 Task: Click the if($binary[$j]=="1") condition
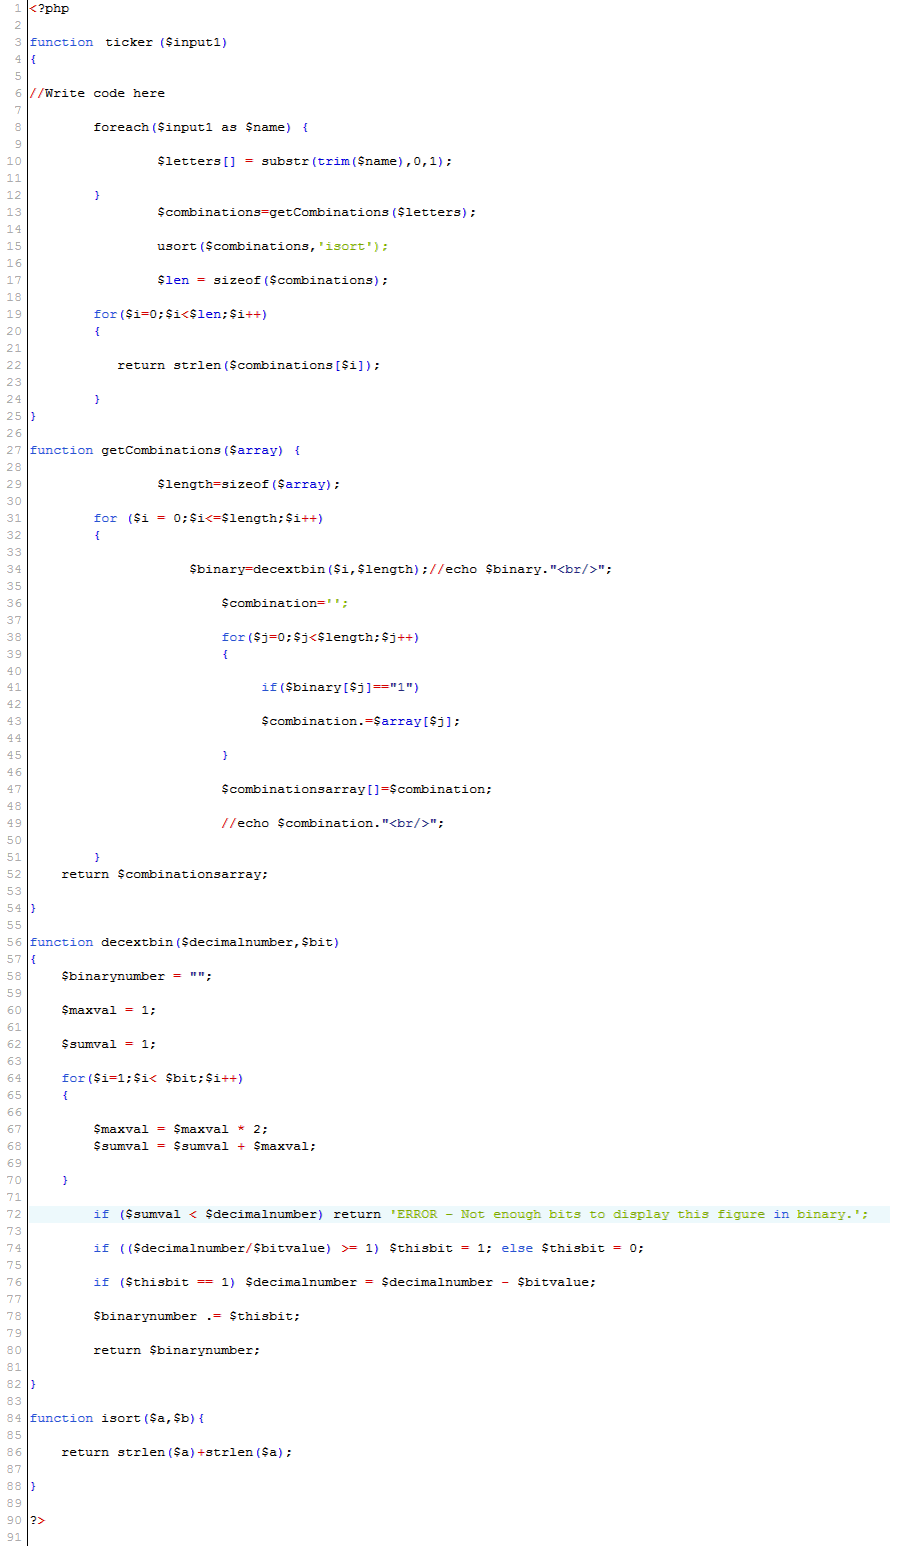pyautogui.click(x=340, y=687)
